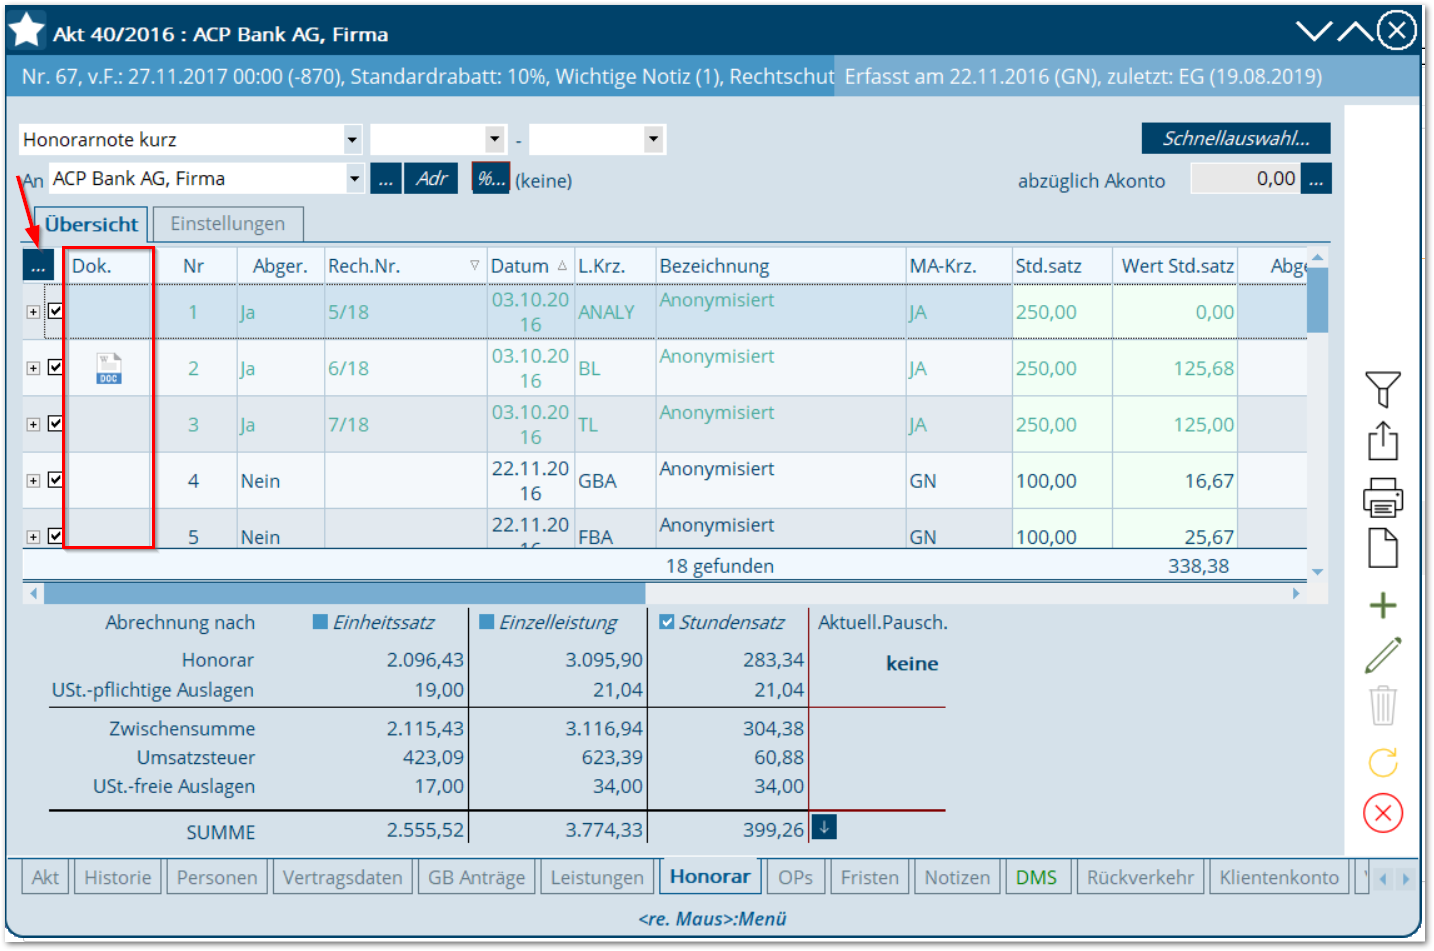Open the Honorarnote kurz dropdown

352,139
